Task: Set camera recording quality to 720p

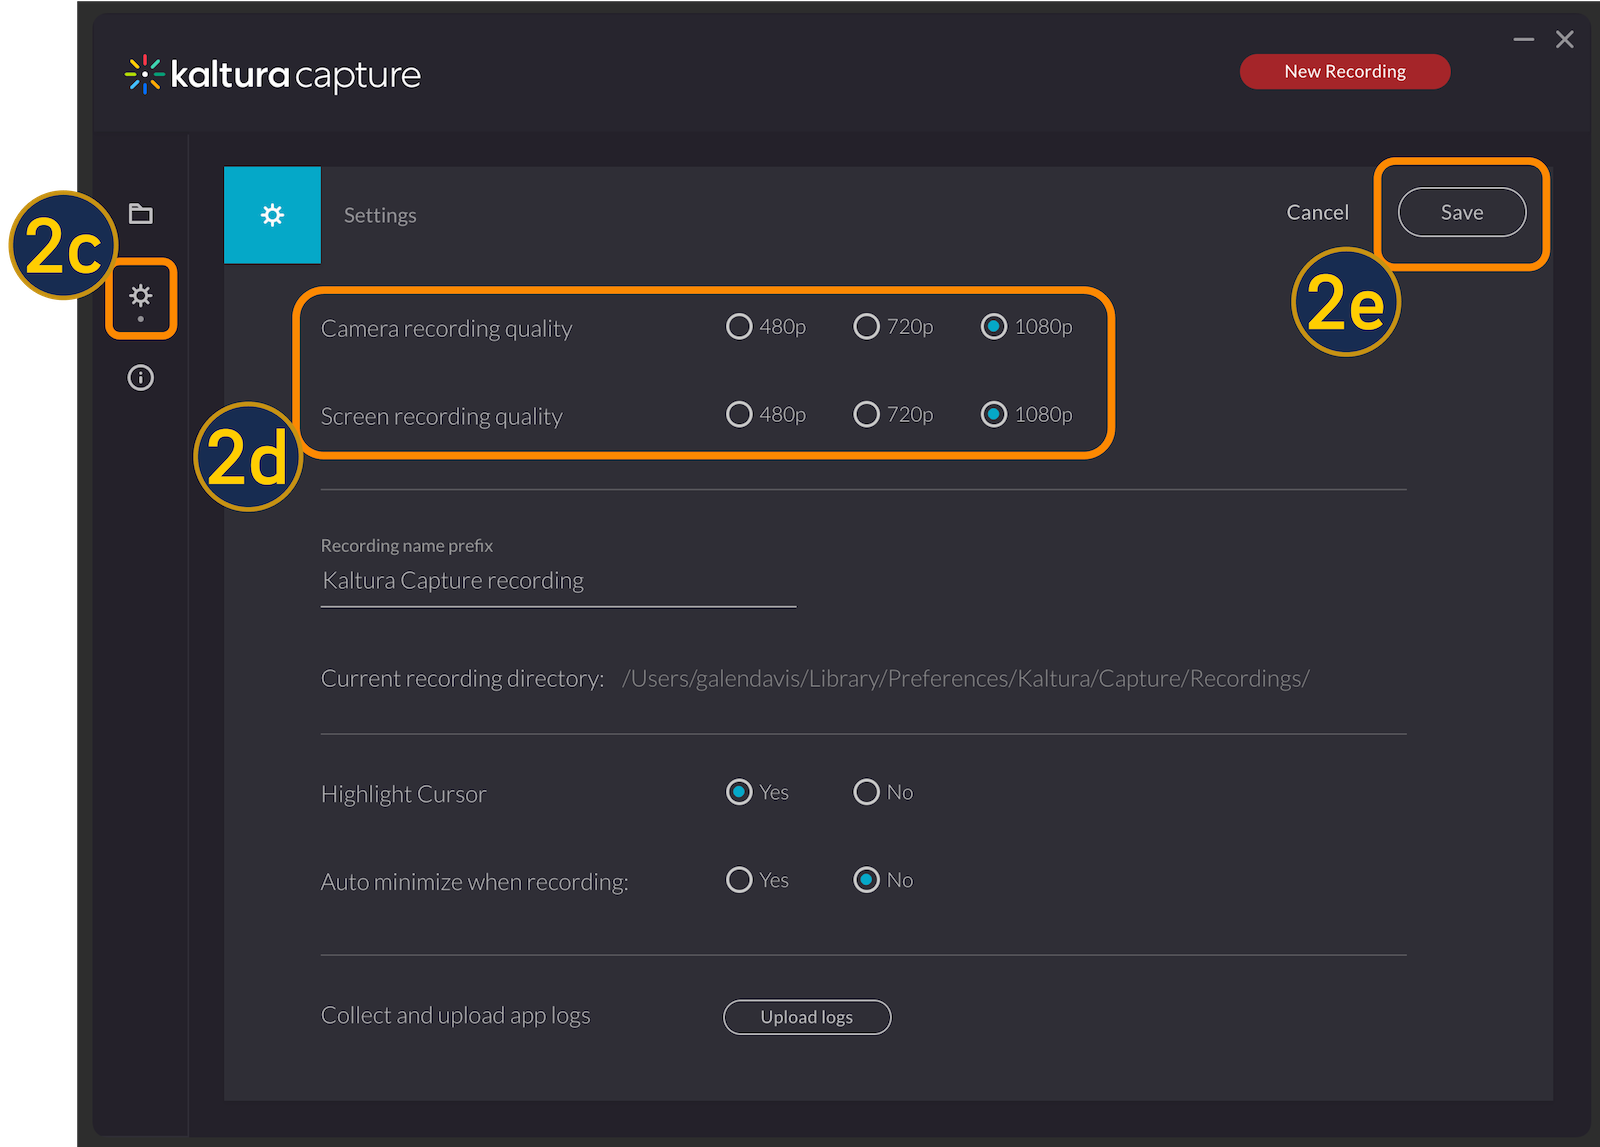Action: pyautogui.click(x=867, y=327)
